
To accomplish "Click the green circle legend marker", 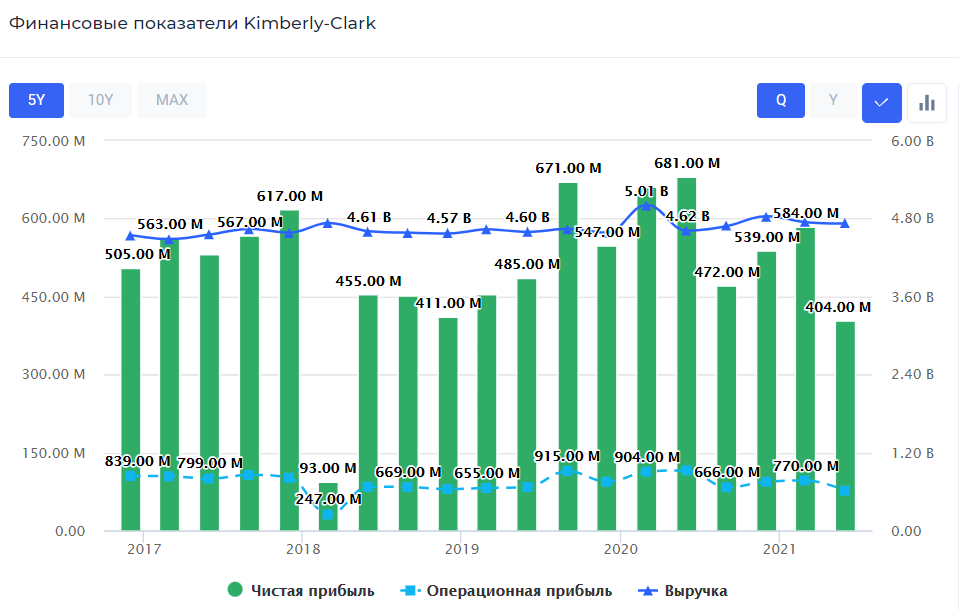I will 235,590.
